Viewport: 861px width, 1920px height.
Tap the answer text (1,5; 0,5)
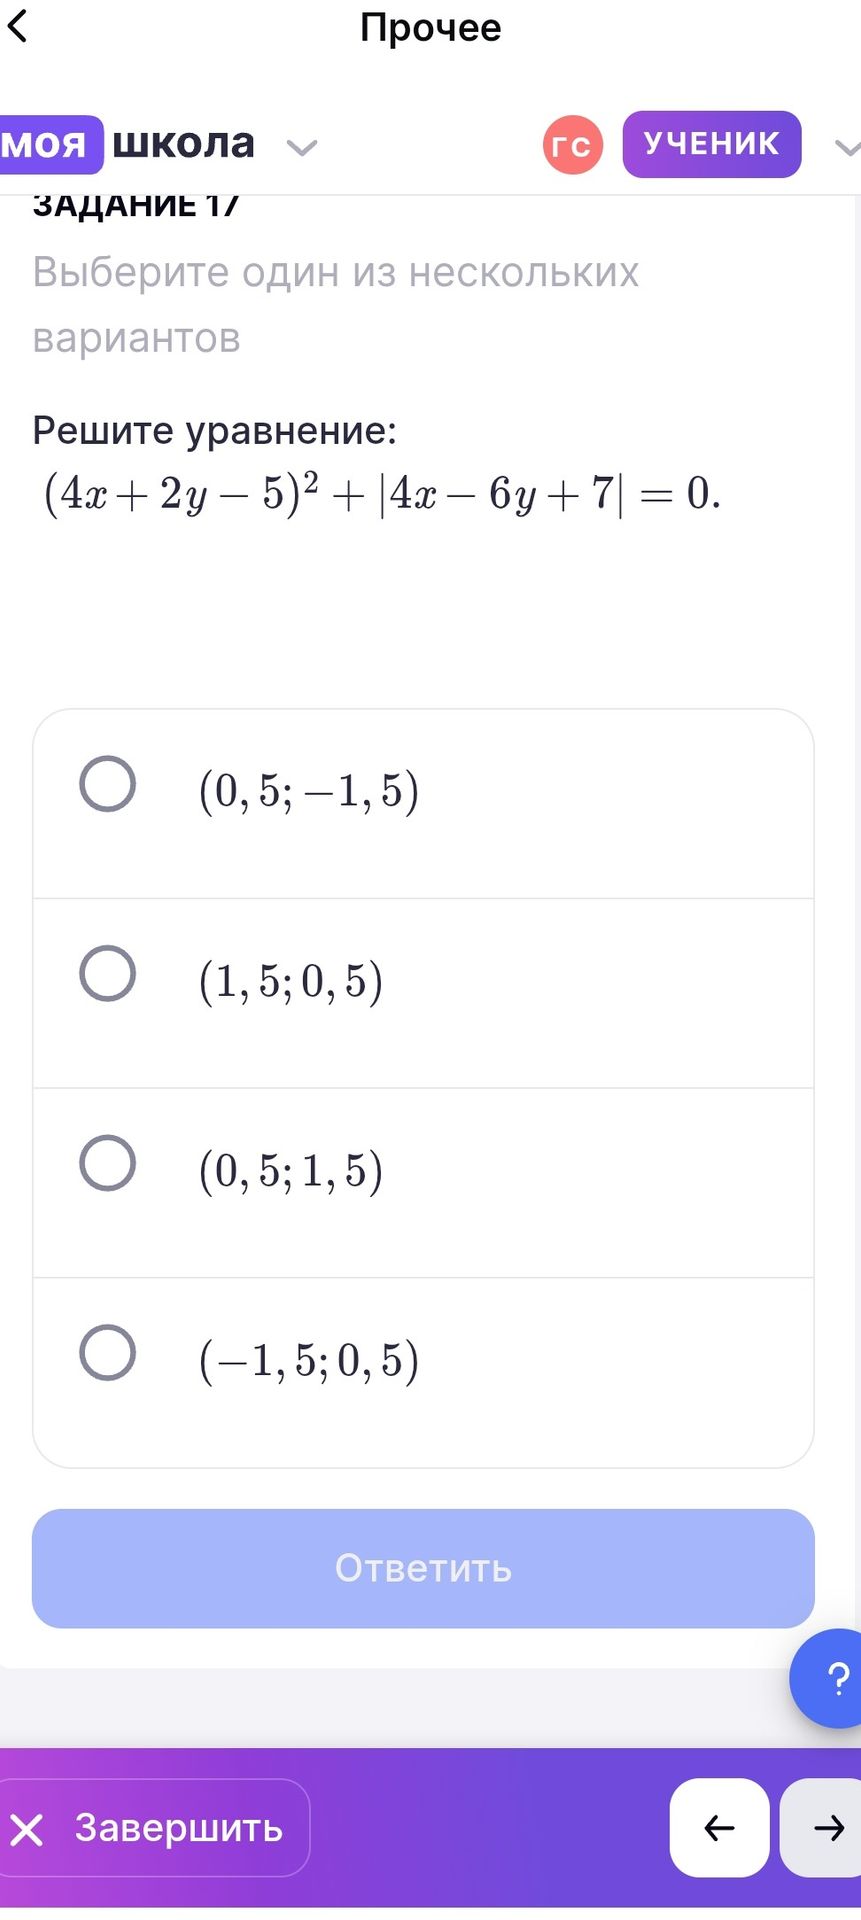tap(291, 981)
